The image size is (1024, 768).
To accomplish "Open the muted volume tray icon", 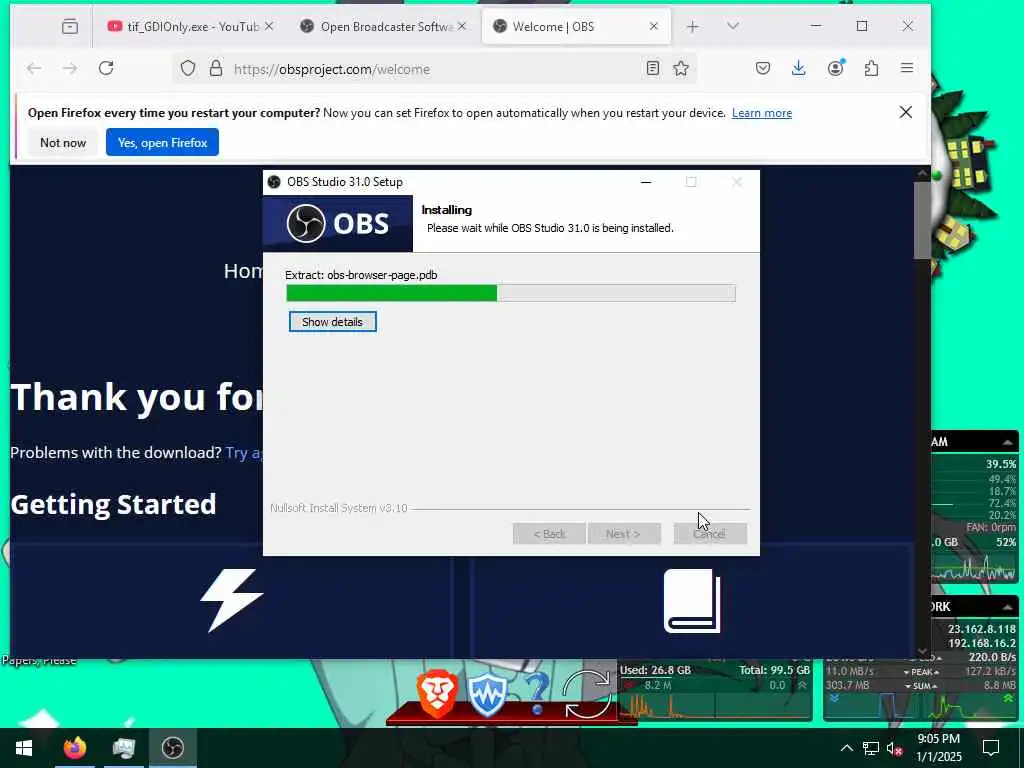I will pyautogui.click(x=895, y=748).
